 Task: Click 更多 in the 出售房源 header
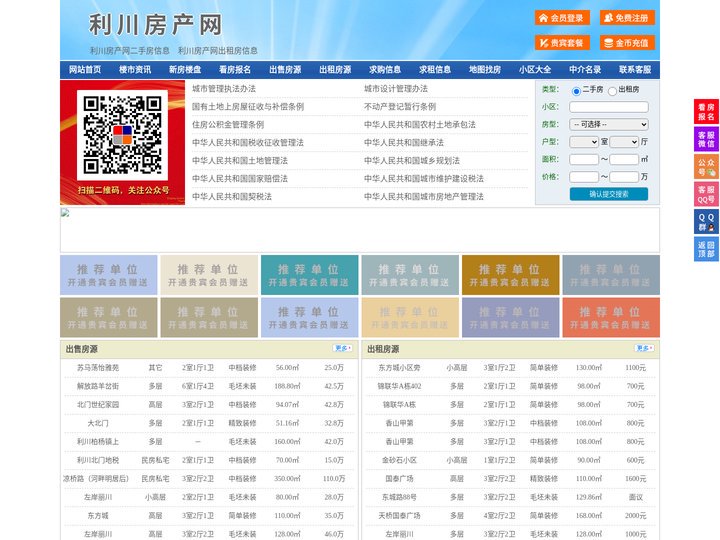tap(343, 349)
